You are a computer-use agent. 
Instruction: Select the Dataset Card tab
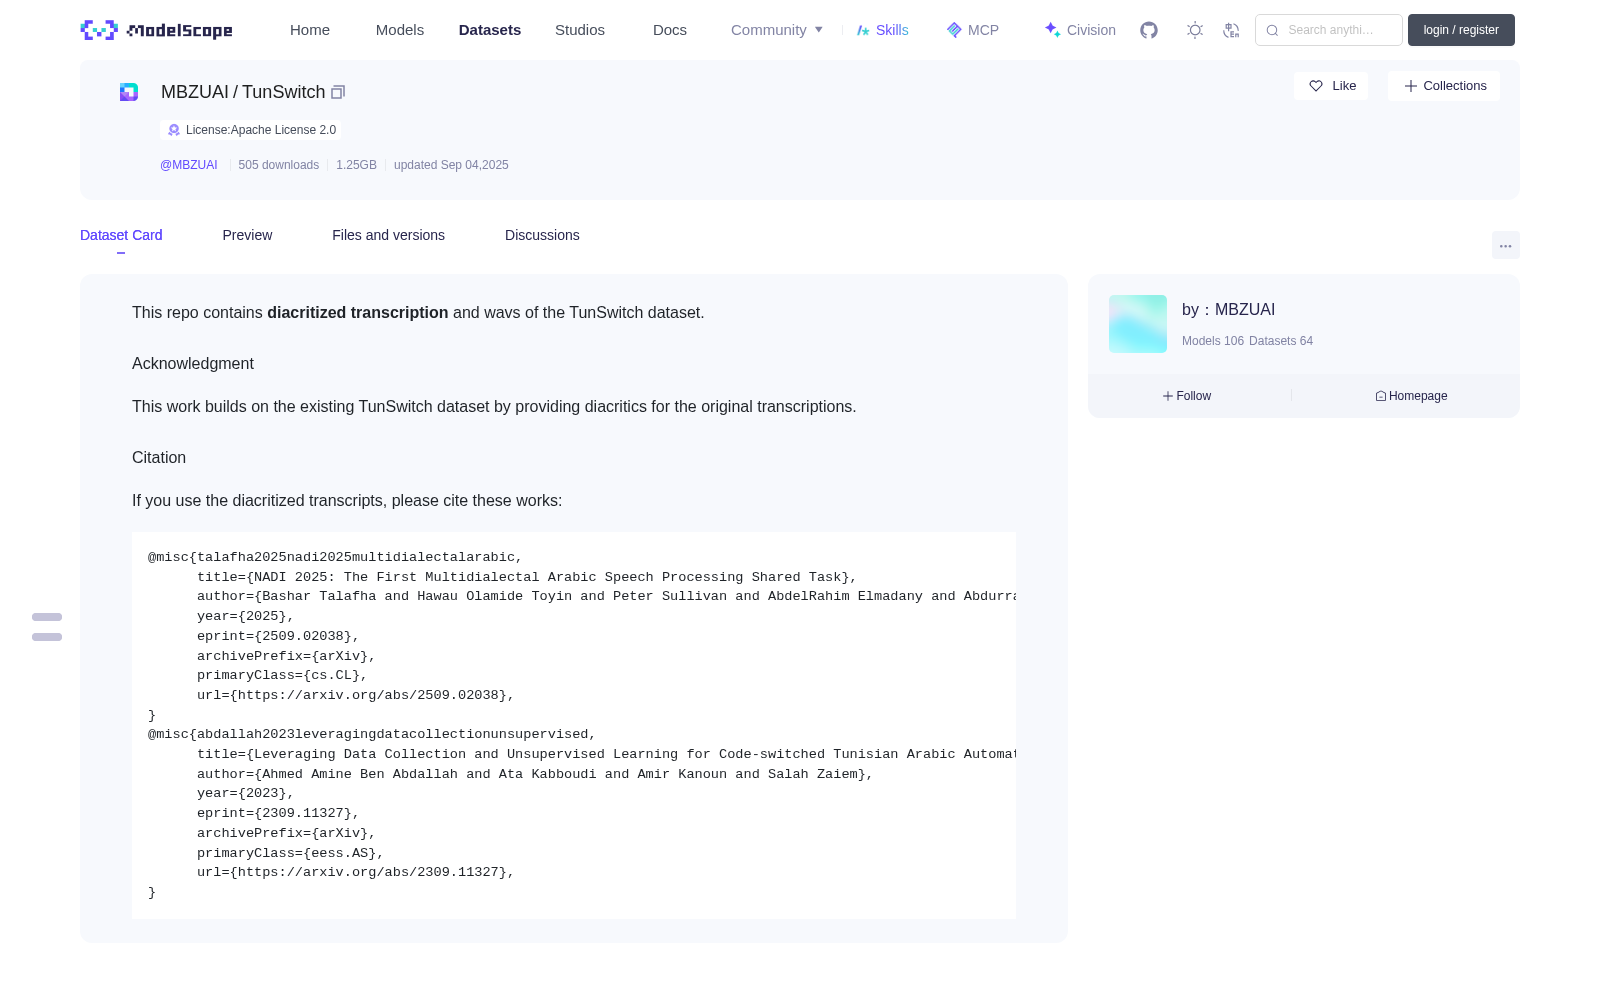pos(121,235)
